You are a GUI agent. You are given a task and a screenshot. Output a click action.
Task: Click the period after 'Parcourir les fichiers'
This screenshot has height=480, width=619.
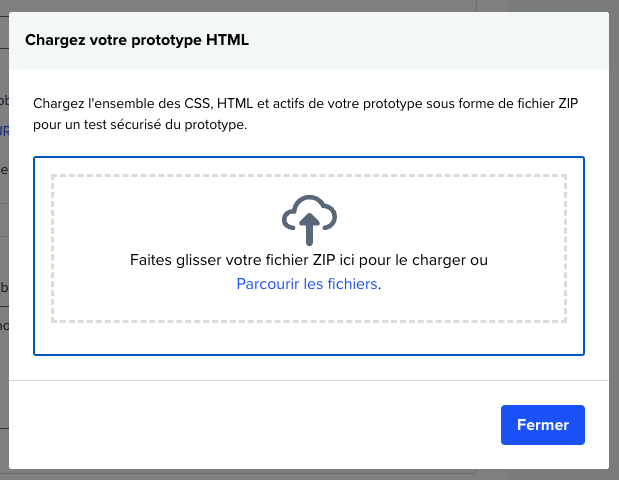click(x=381, y=285)
